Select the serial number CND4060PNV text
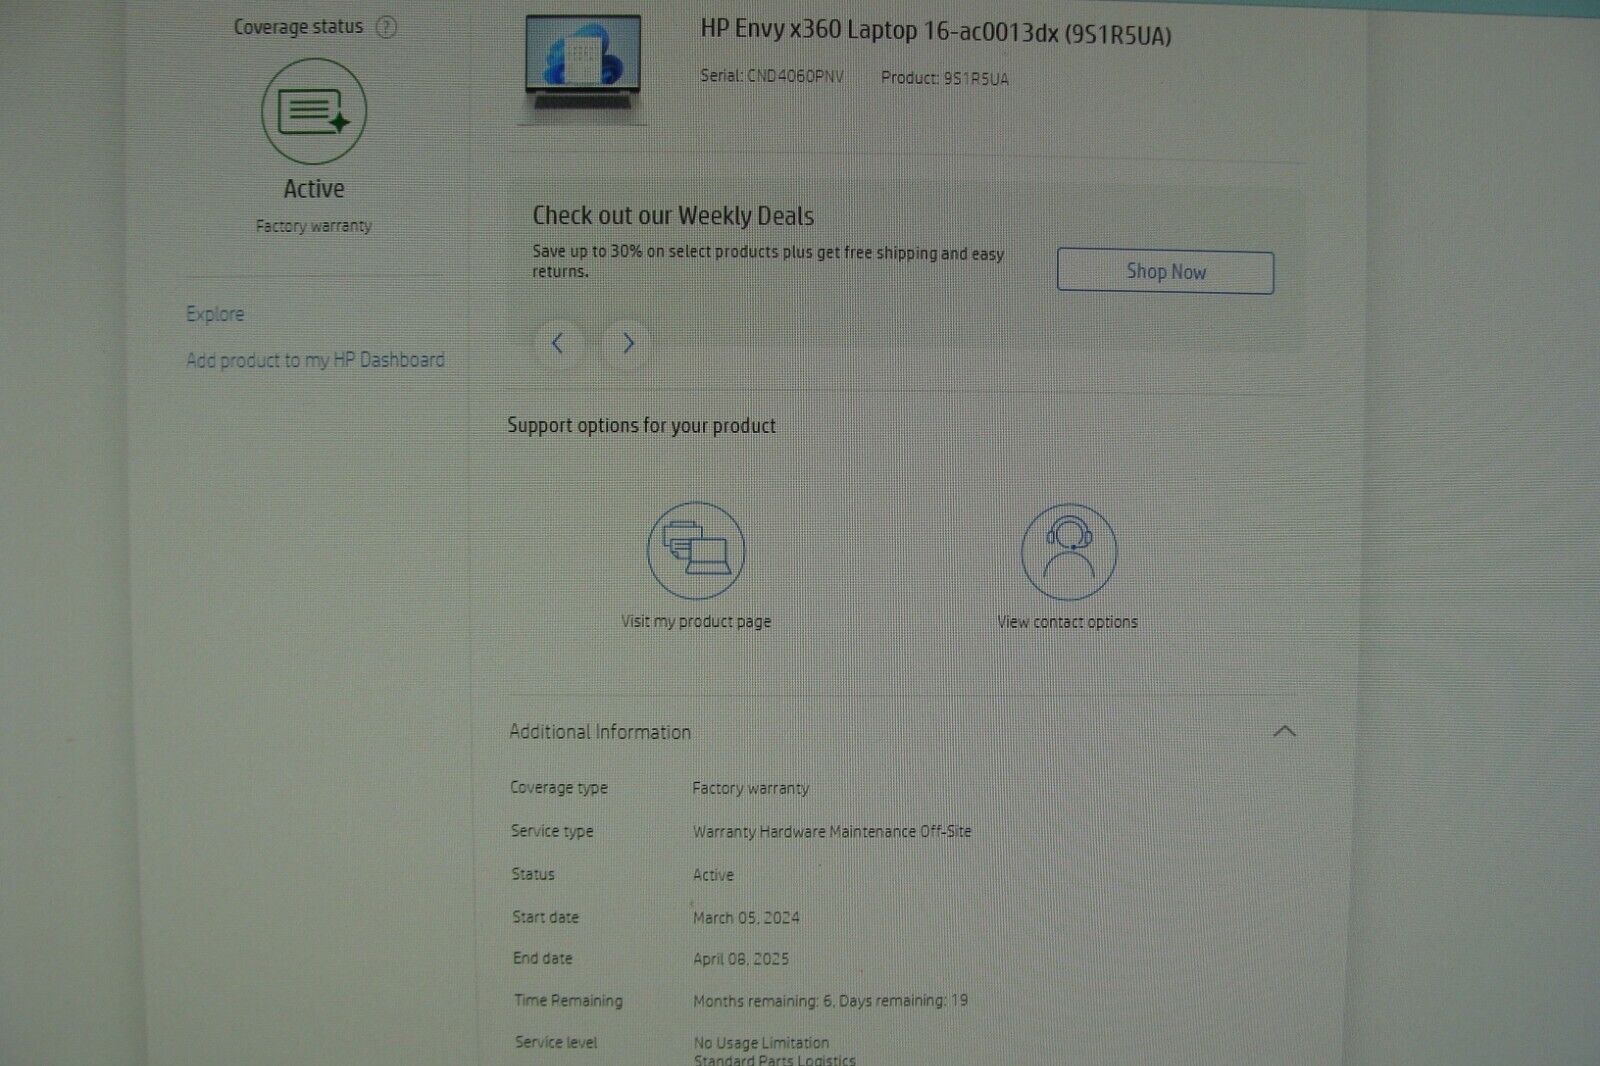1600x1066 pixels. (x=795, y=76)
